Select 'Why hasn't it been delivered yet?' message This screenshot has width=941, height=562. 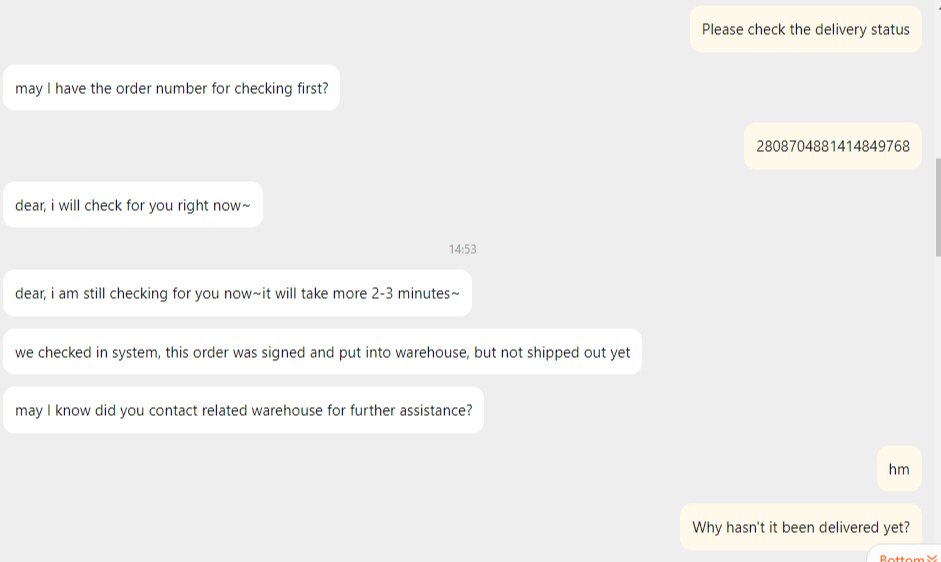[x=800, y=527]
